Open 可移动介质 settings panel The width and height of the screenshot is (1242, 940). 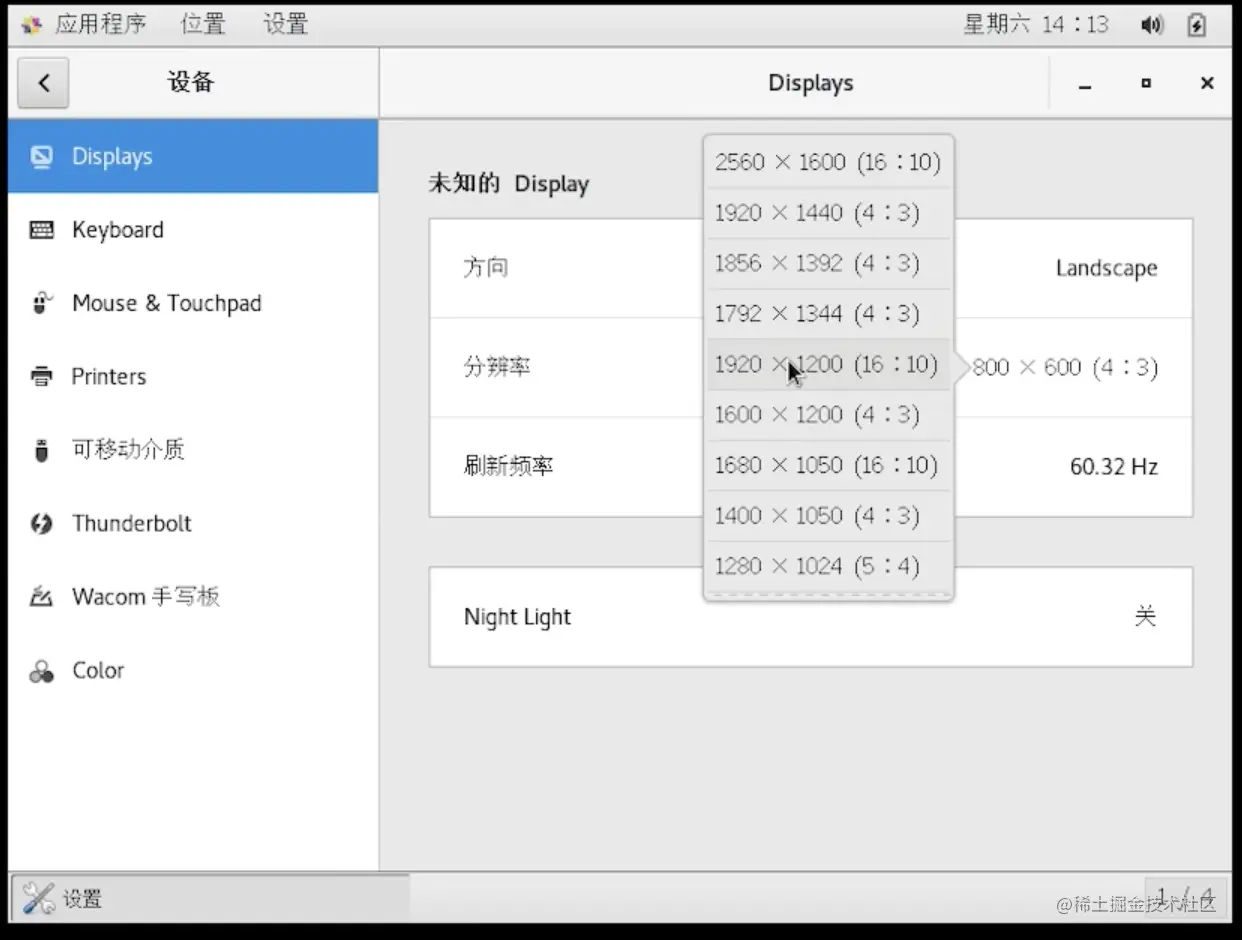[193, 450]
